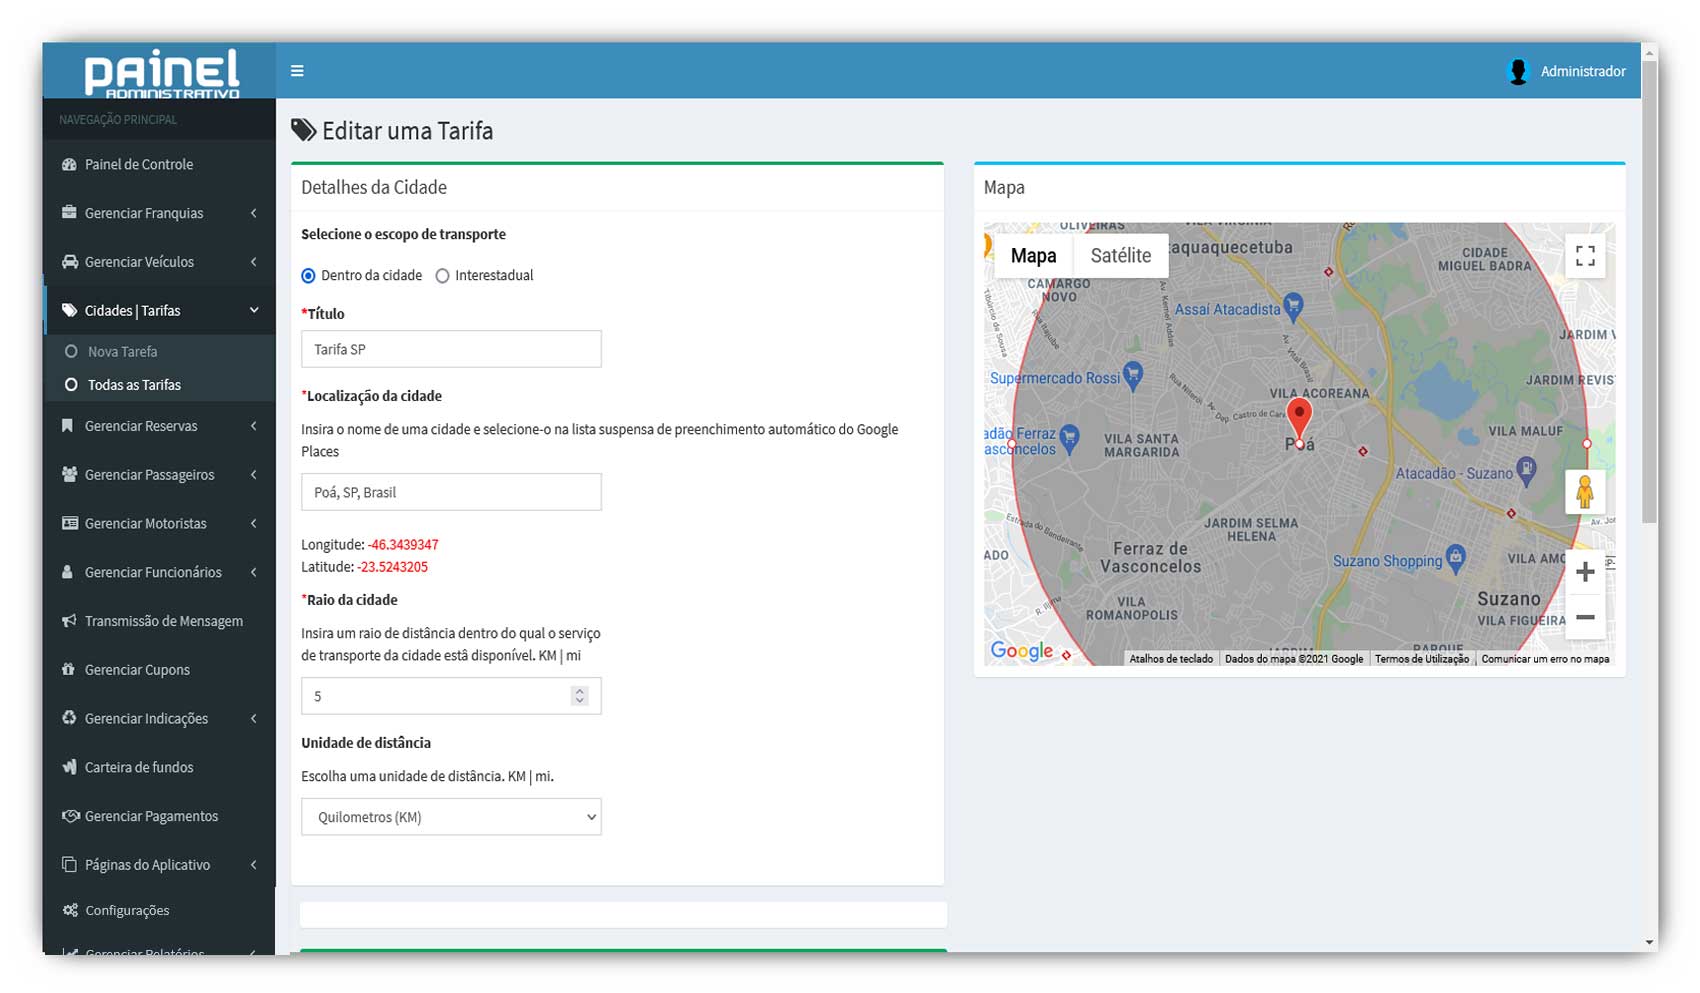Toggle fullscreen view on the map
Viewport: 1700px width, 993px height.
tap(1585, 256)
